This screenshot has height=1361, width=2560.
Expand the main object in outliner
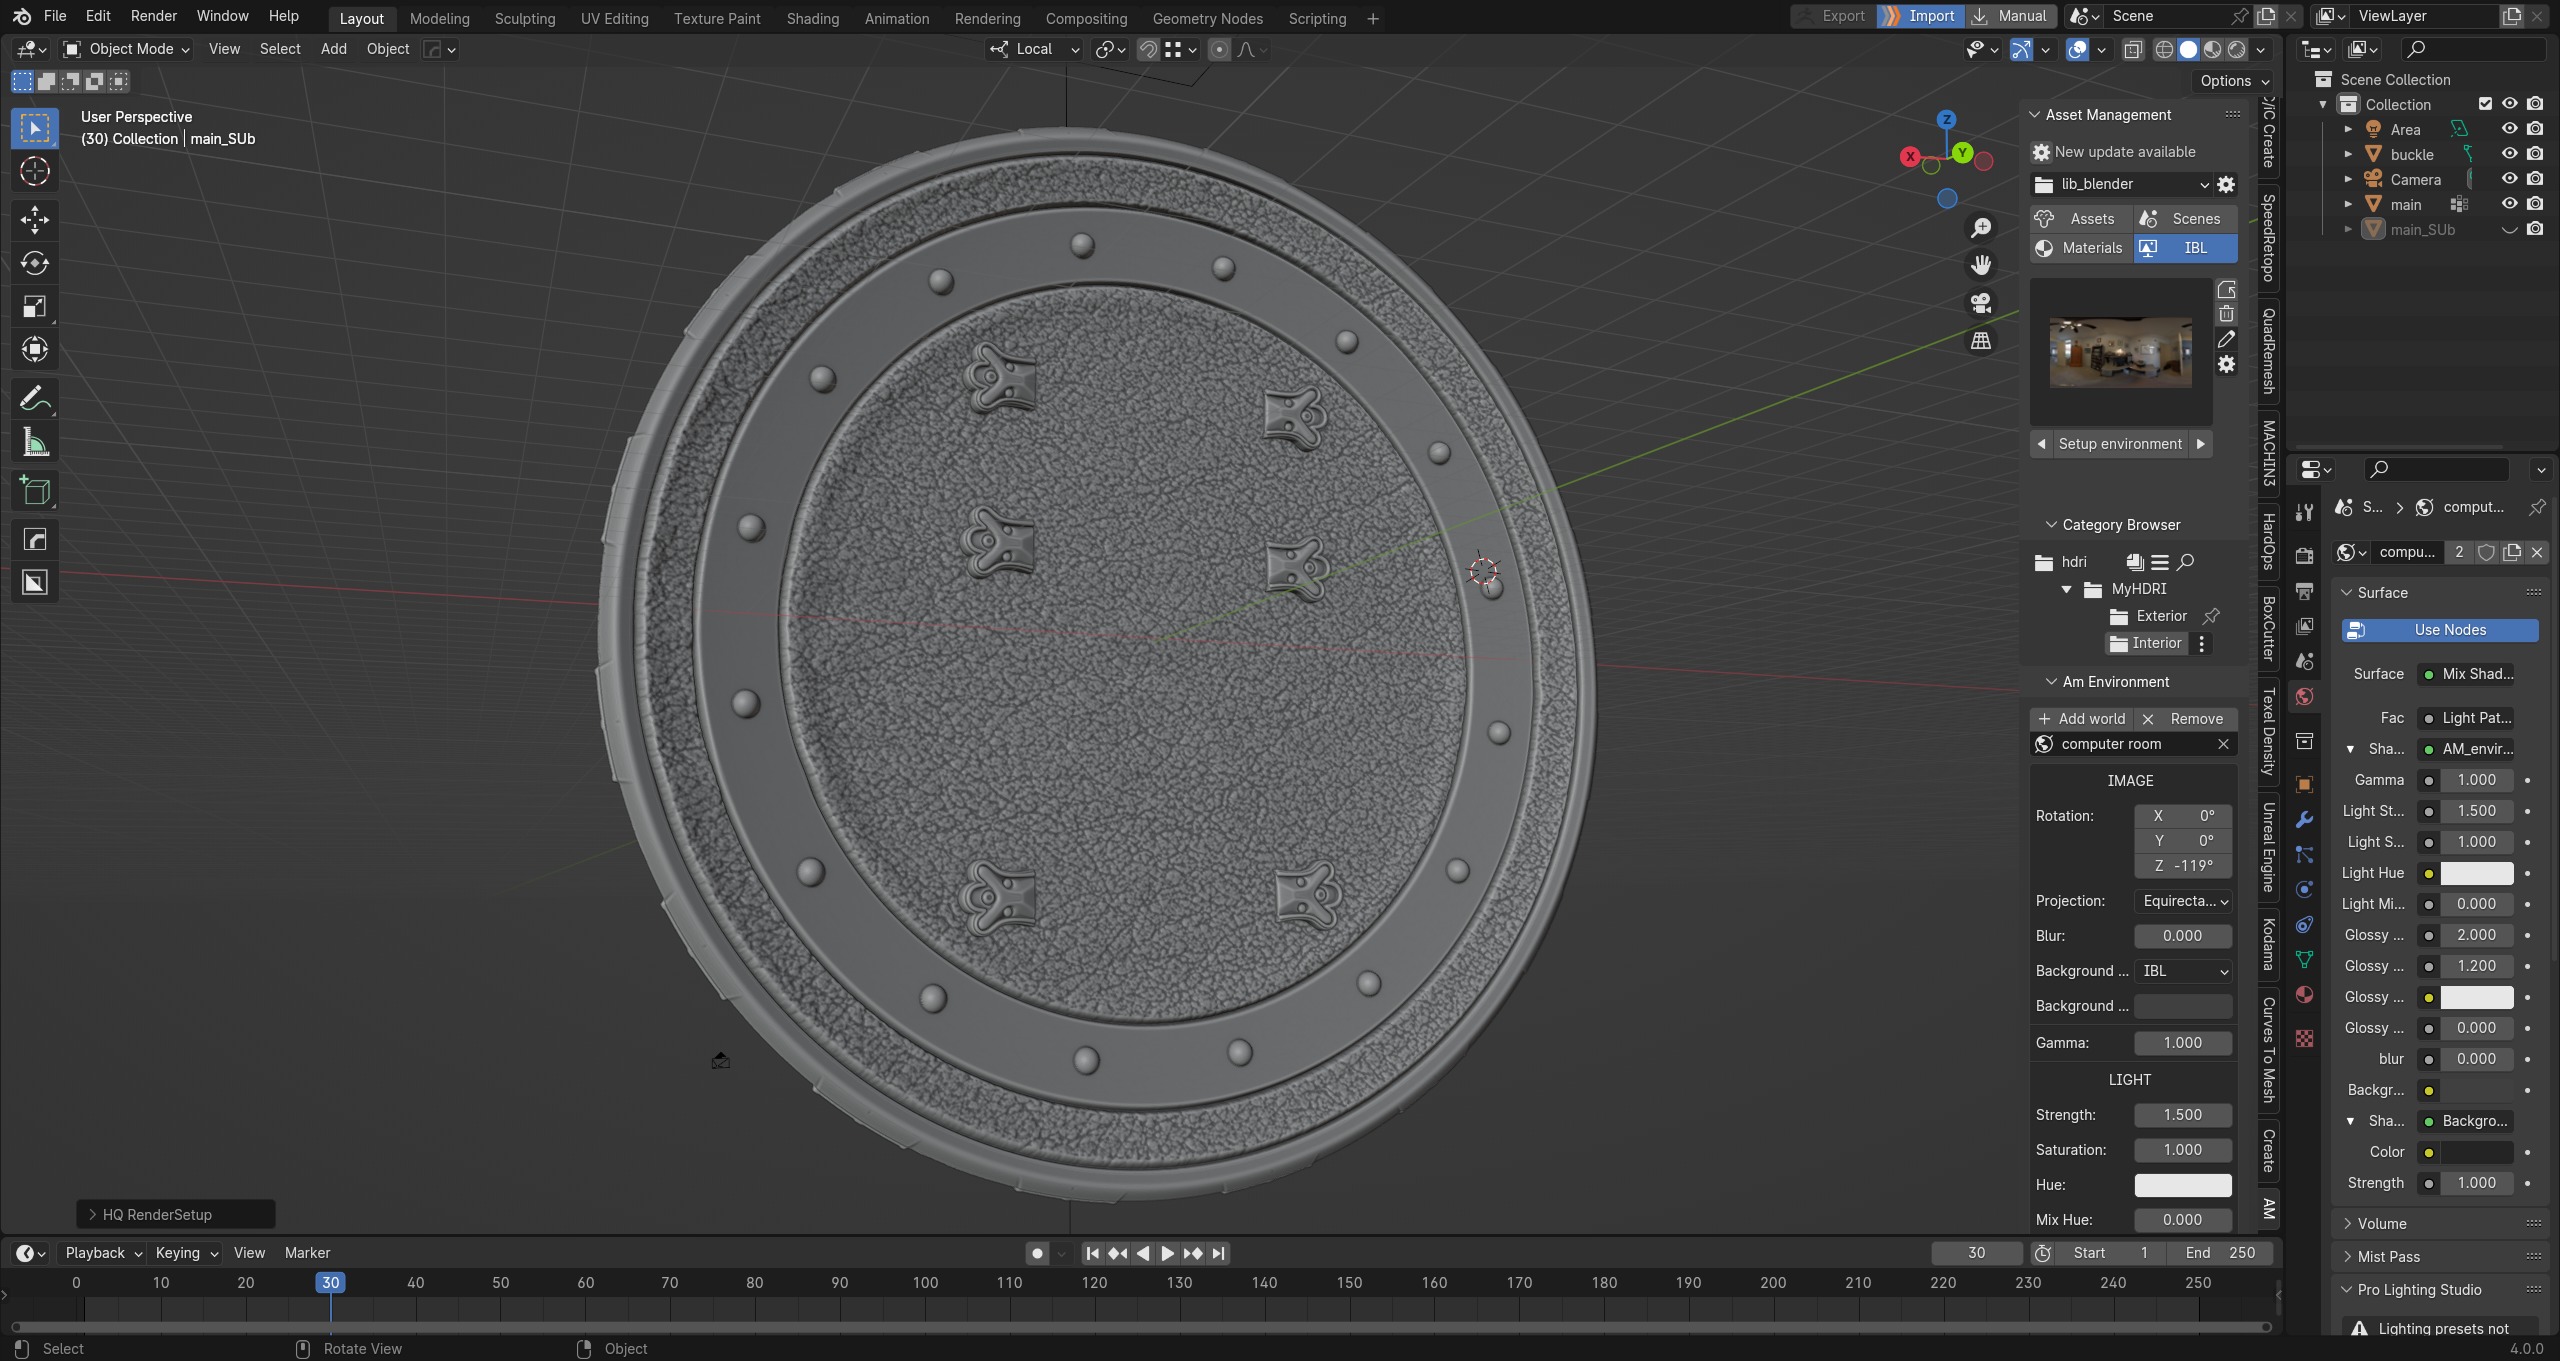pos(2348,204)
